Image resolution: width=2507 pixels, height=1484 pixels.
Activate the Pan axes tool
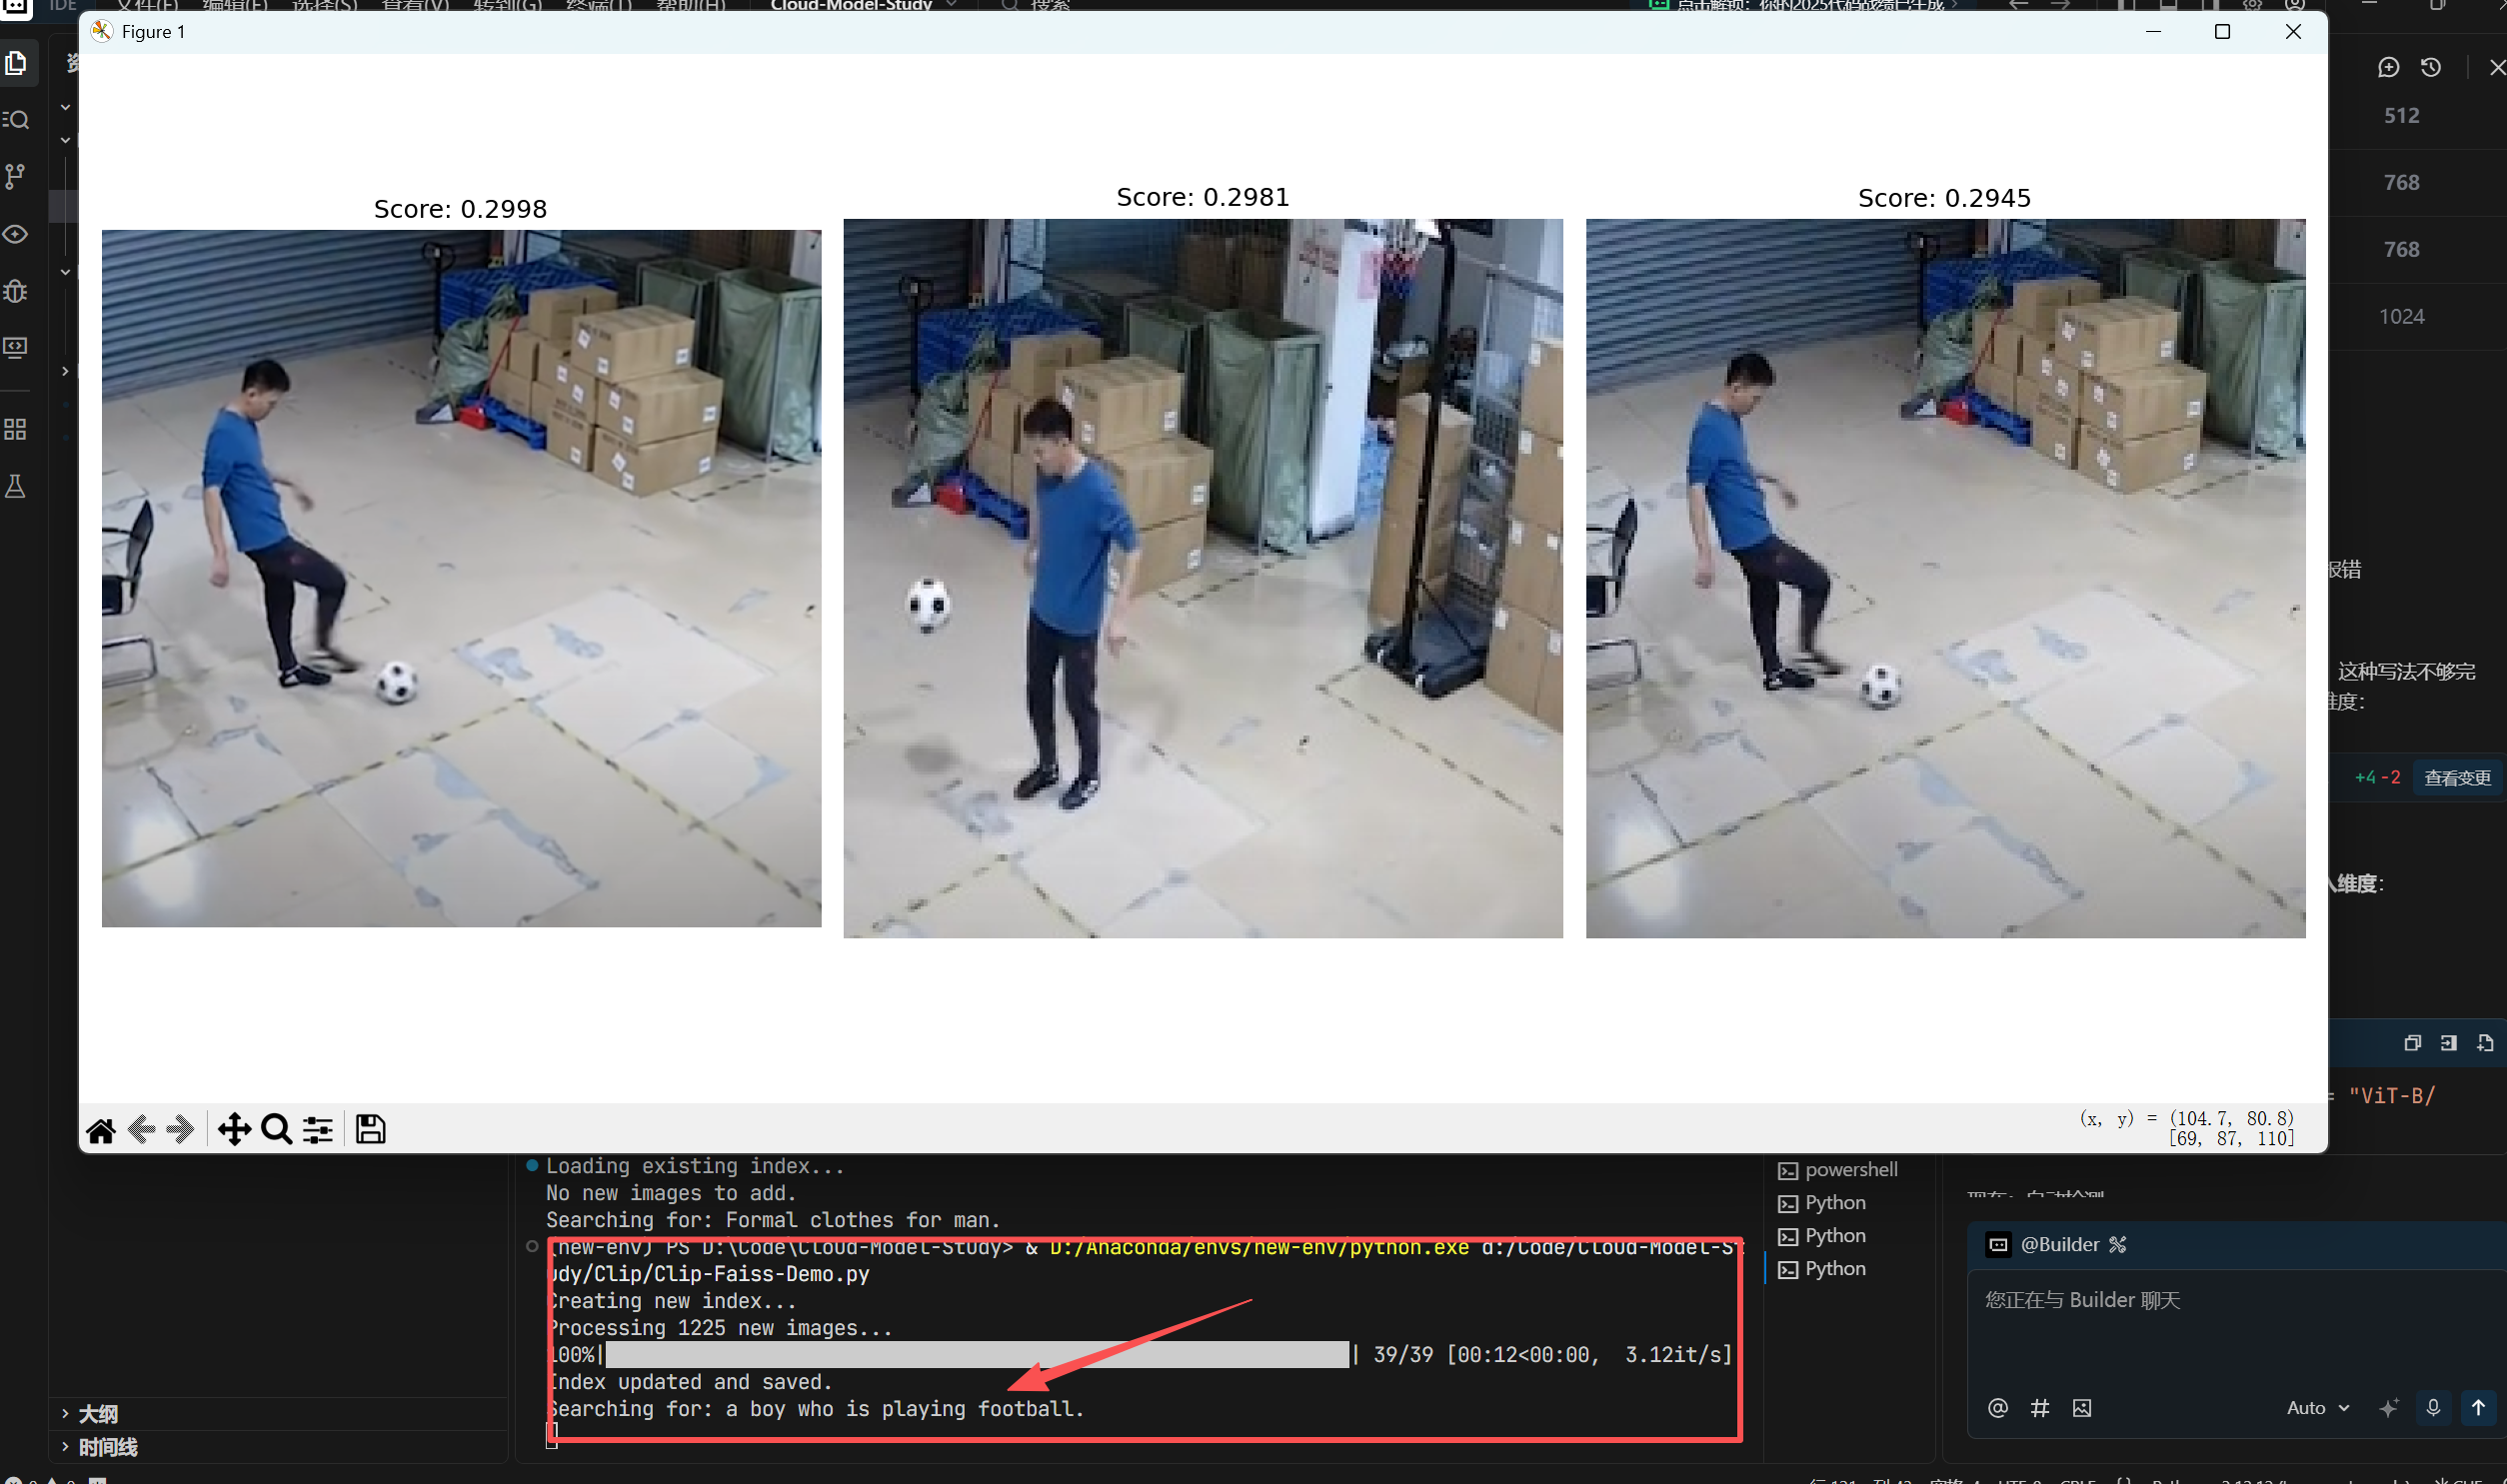[x=234, y=1130]
